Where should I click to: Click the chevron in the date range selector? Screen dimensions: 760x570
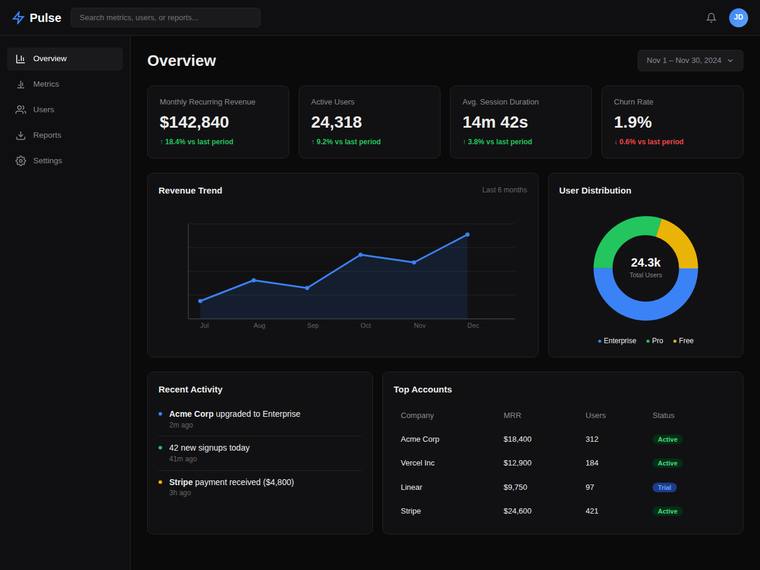[x=730, y=61]
